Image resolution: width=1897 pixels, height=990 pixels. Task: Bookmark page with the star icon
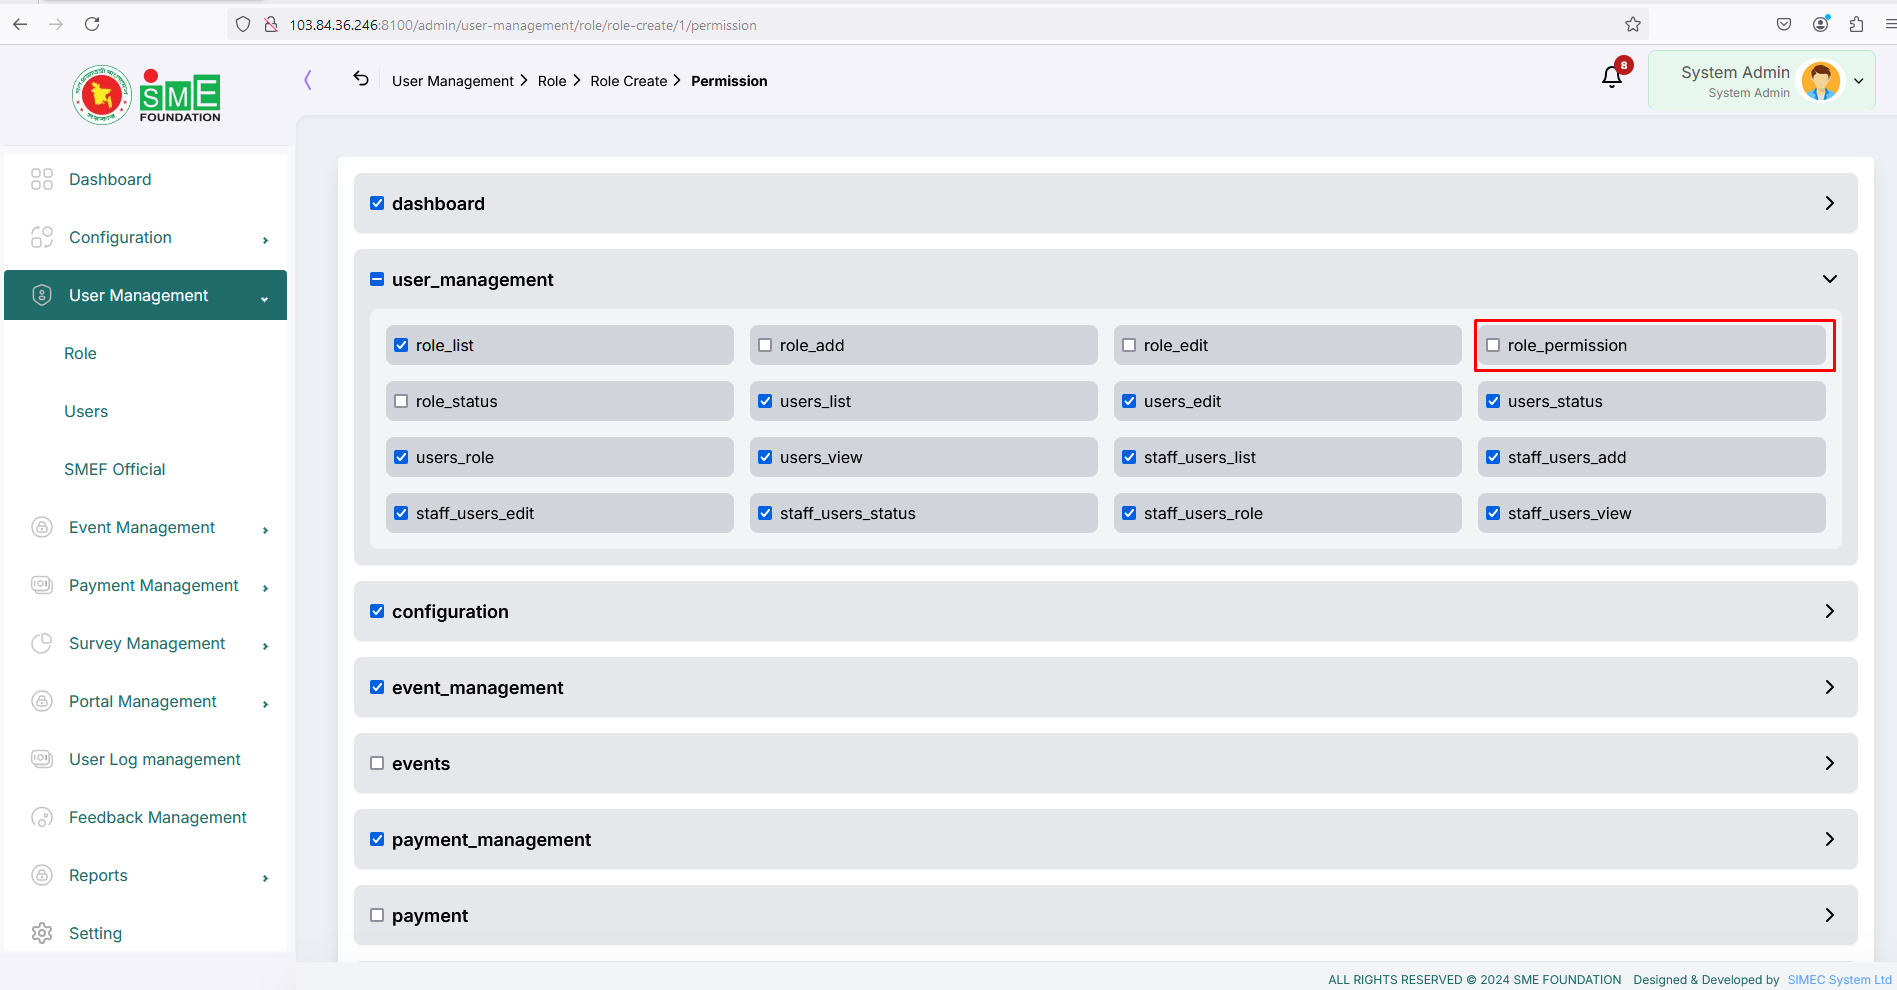click(1633, 24)
